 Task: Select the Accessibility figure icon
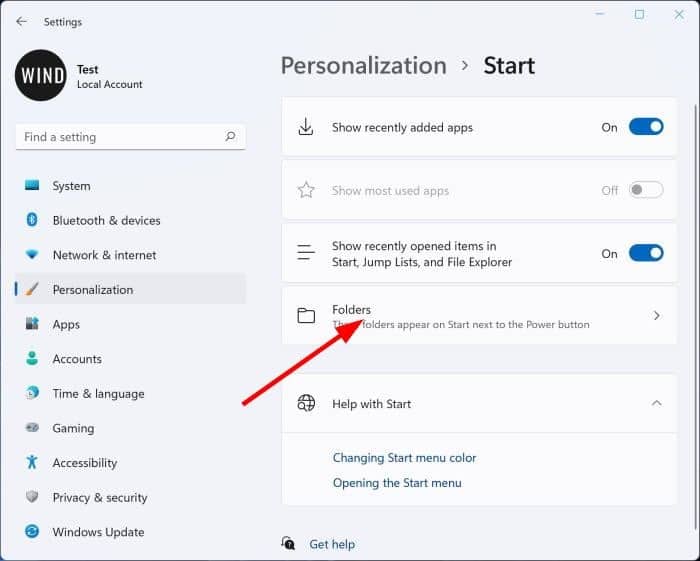pos(32,462)
